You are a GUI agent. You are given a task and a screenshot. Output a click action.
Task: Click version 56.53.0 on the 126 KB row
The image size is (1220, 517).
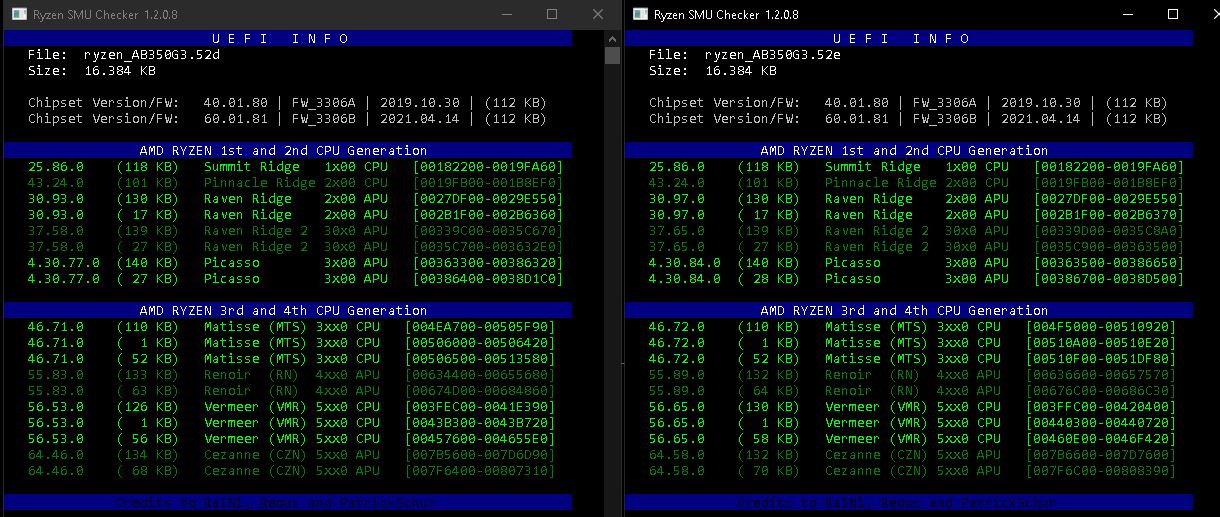pyautogui.click(x=56, y=407)
